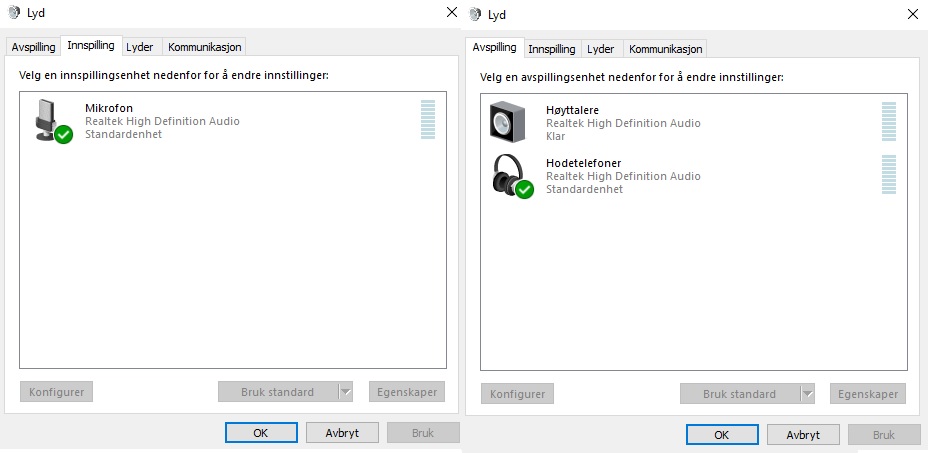Click Konfigurer in left window

coord(56,392)
